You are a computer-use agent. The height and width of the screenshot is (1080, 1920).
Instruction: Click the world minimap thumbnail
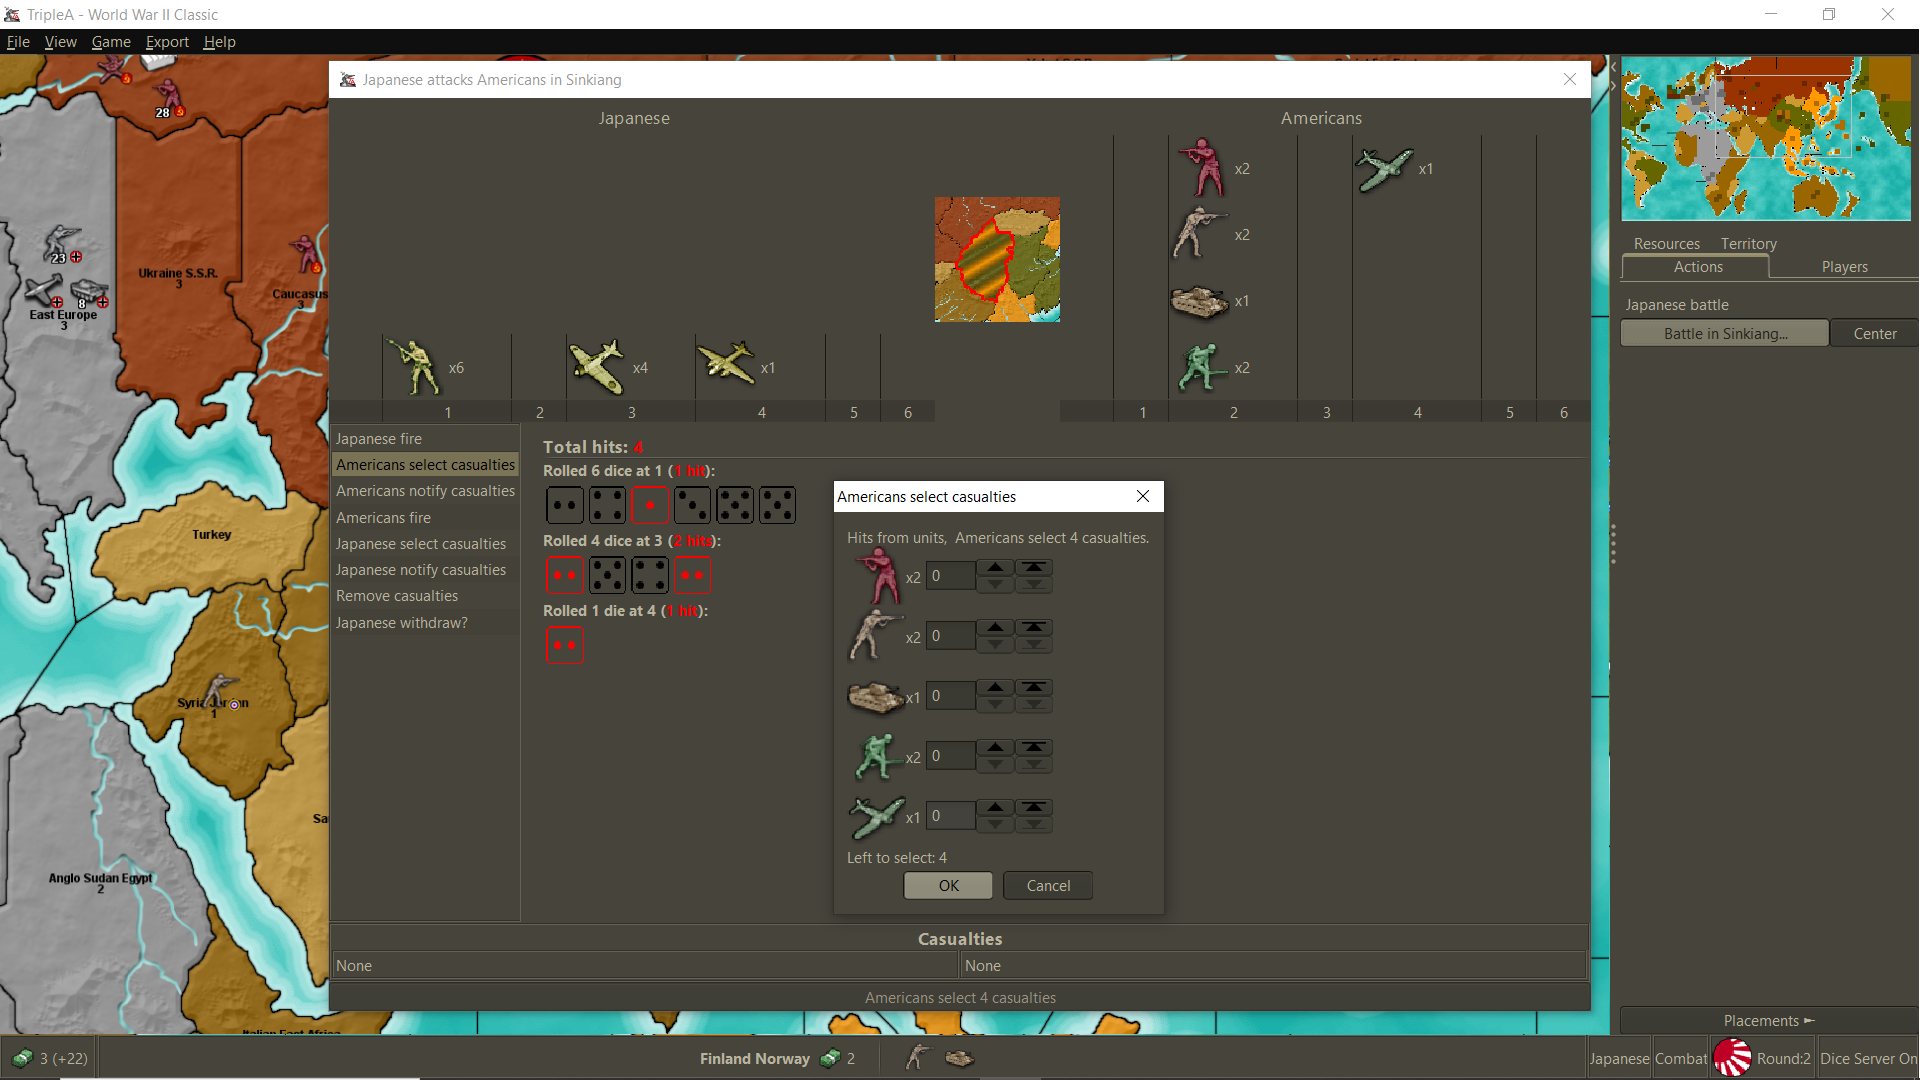coord(1766,138)
